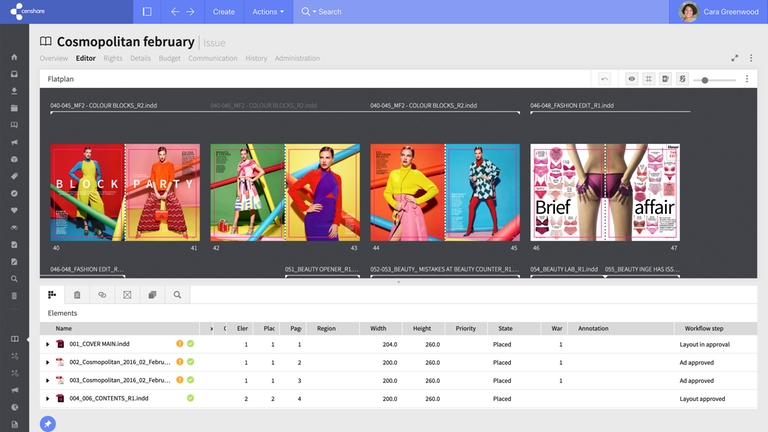Open the Administration tab
Image resolution: width=768 pixels, height=432 pixels.
click(297, 58)
